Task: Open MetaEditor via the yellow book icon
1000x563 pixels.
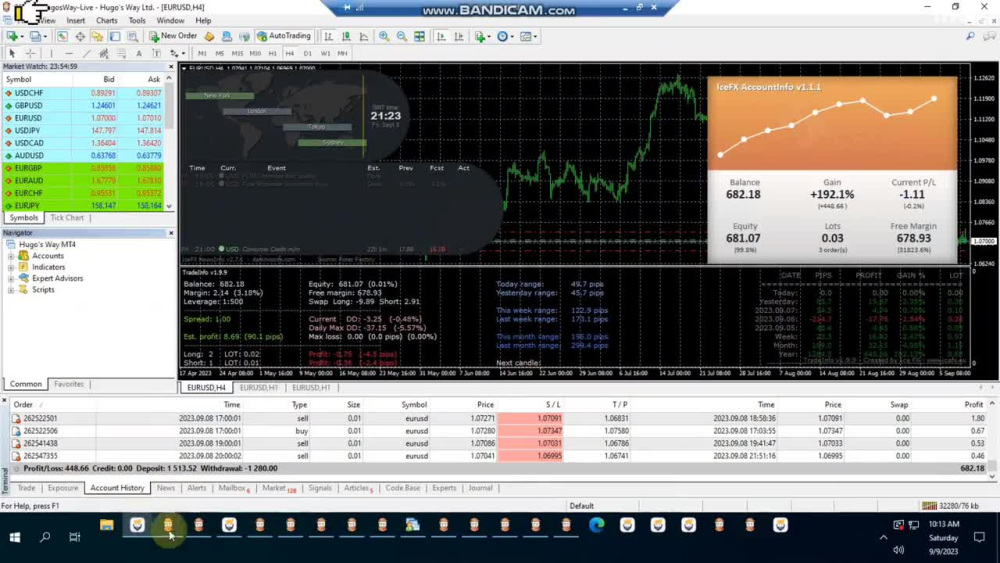Action: (x=209, y=36)
